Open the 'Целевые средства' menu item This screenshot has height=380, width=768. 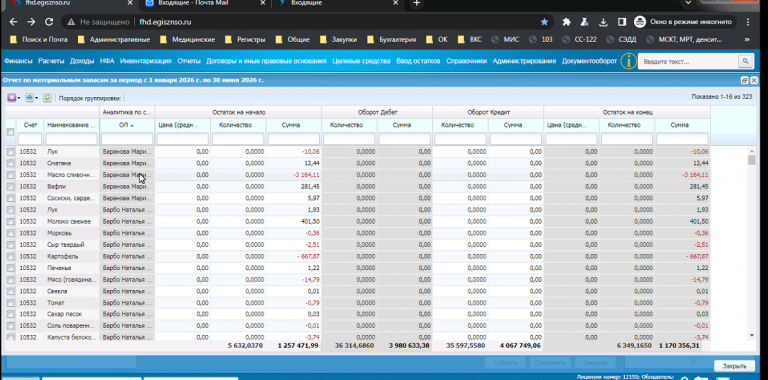(361, 61)
